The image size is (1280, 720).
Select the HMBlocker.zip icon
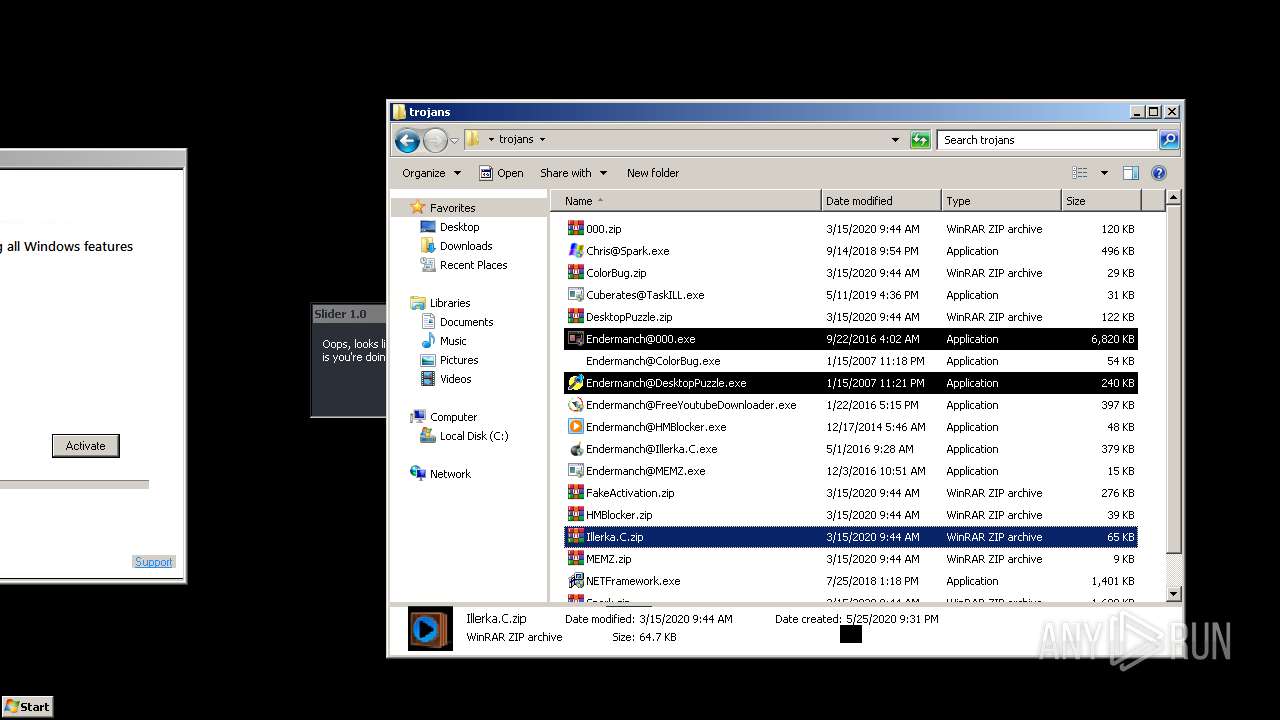click(x=575, y=515)
